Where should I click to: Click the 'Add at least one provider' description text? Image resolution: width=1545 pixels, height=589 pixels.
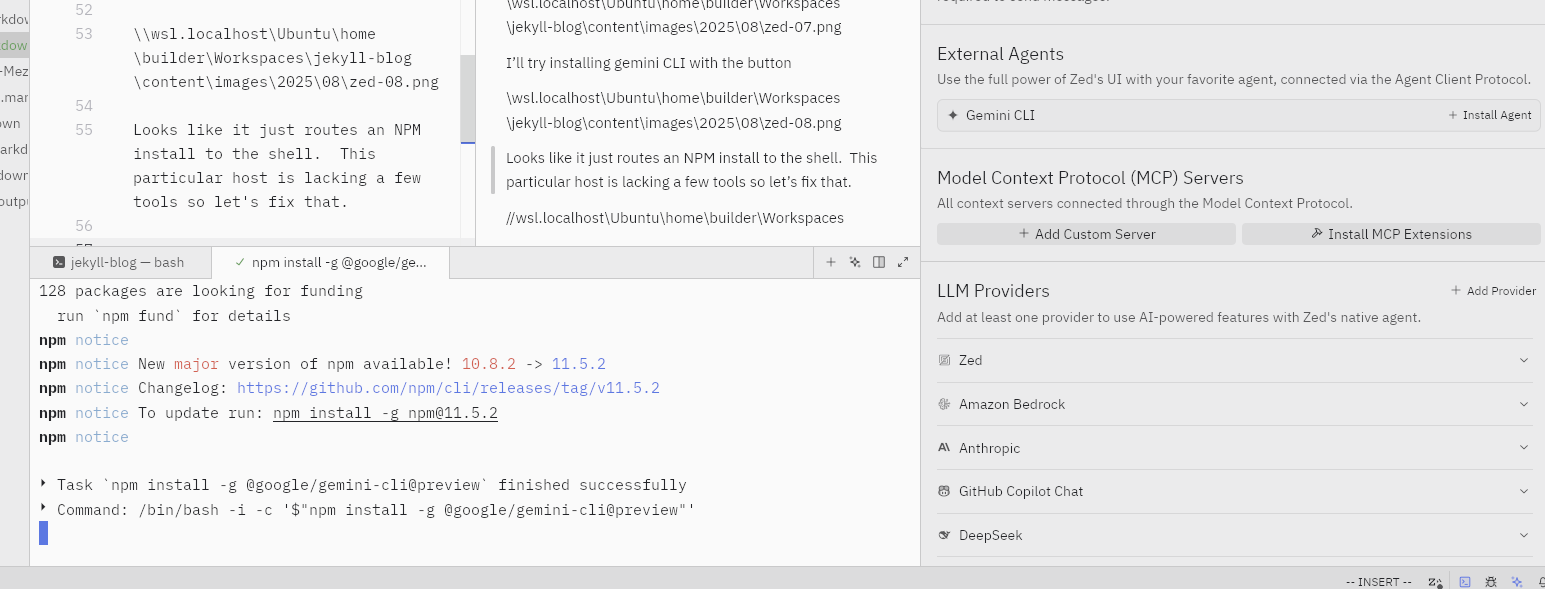tap(1179, 317)
